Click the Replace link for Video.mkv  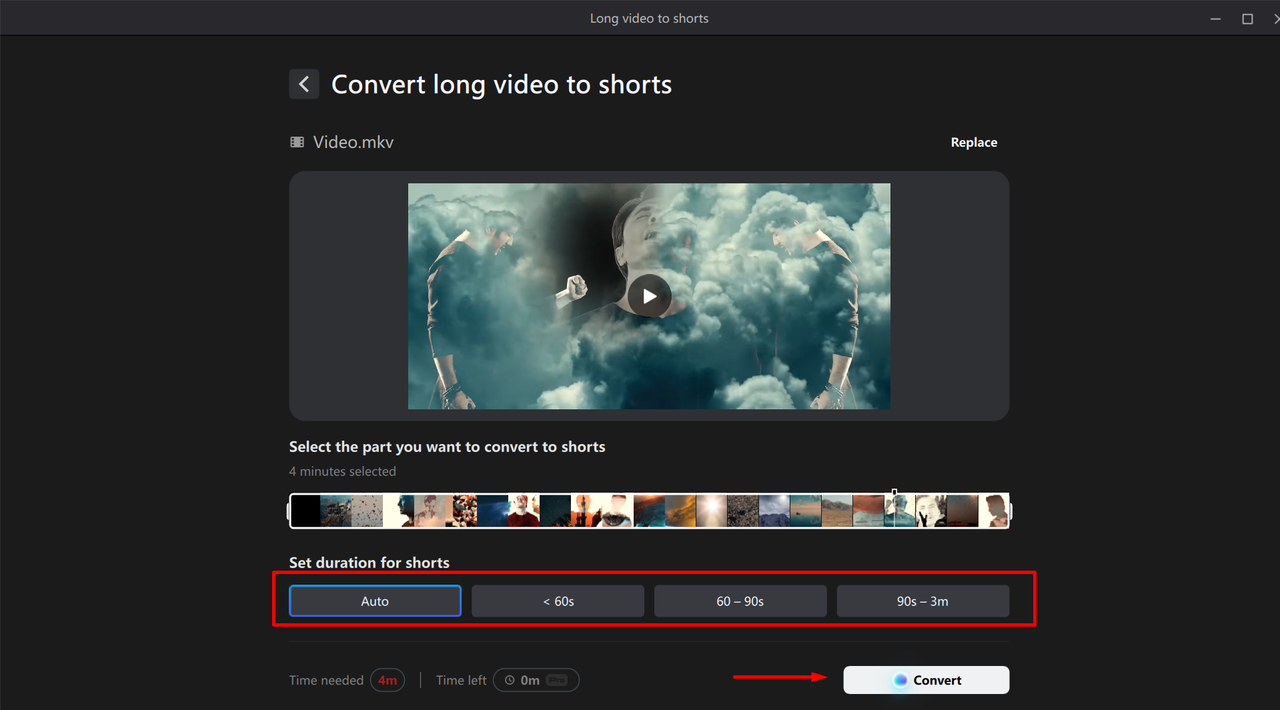pyautogui.click(x=973, y=142)
